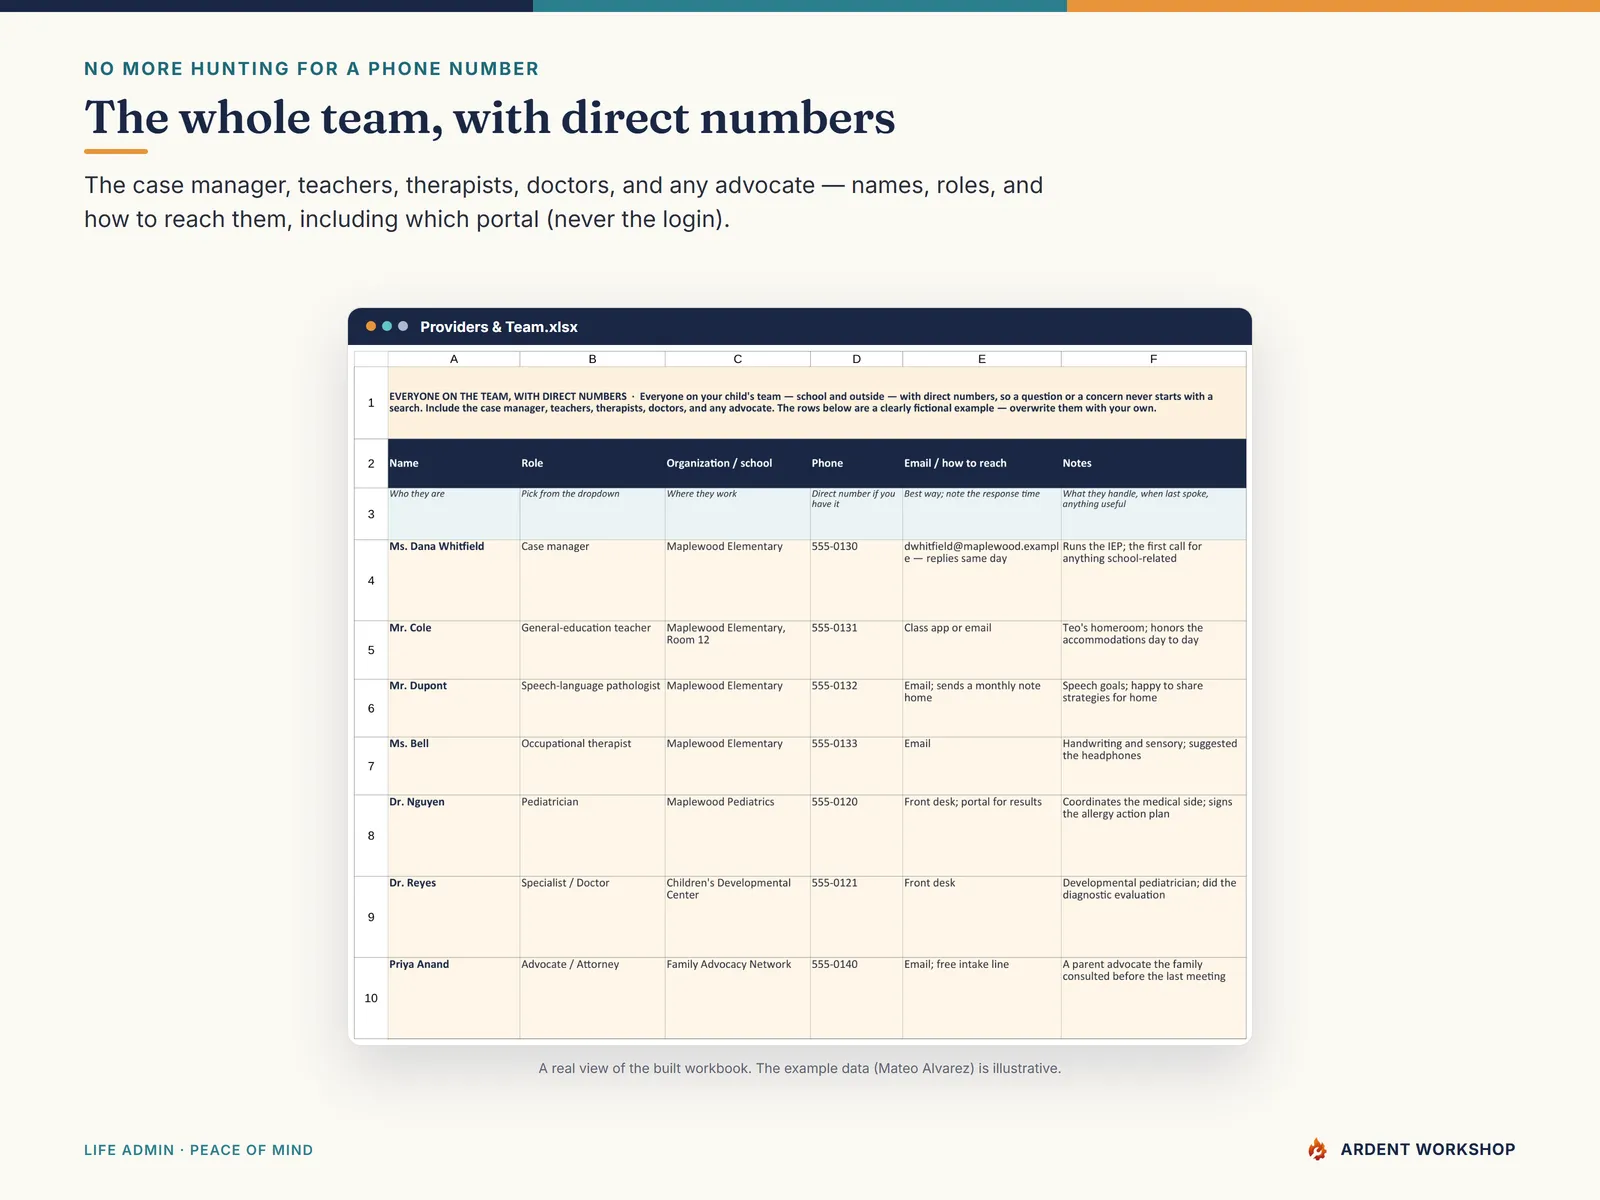Click the 'Maplewood Elementary, Room 12' cell
The width and height of the screenshot is (1600, 1200).
click(738, 650)
